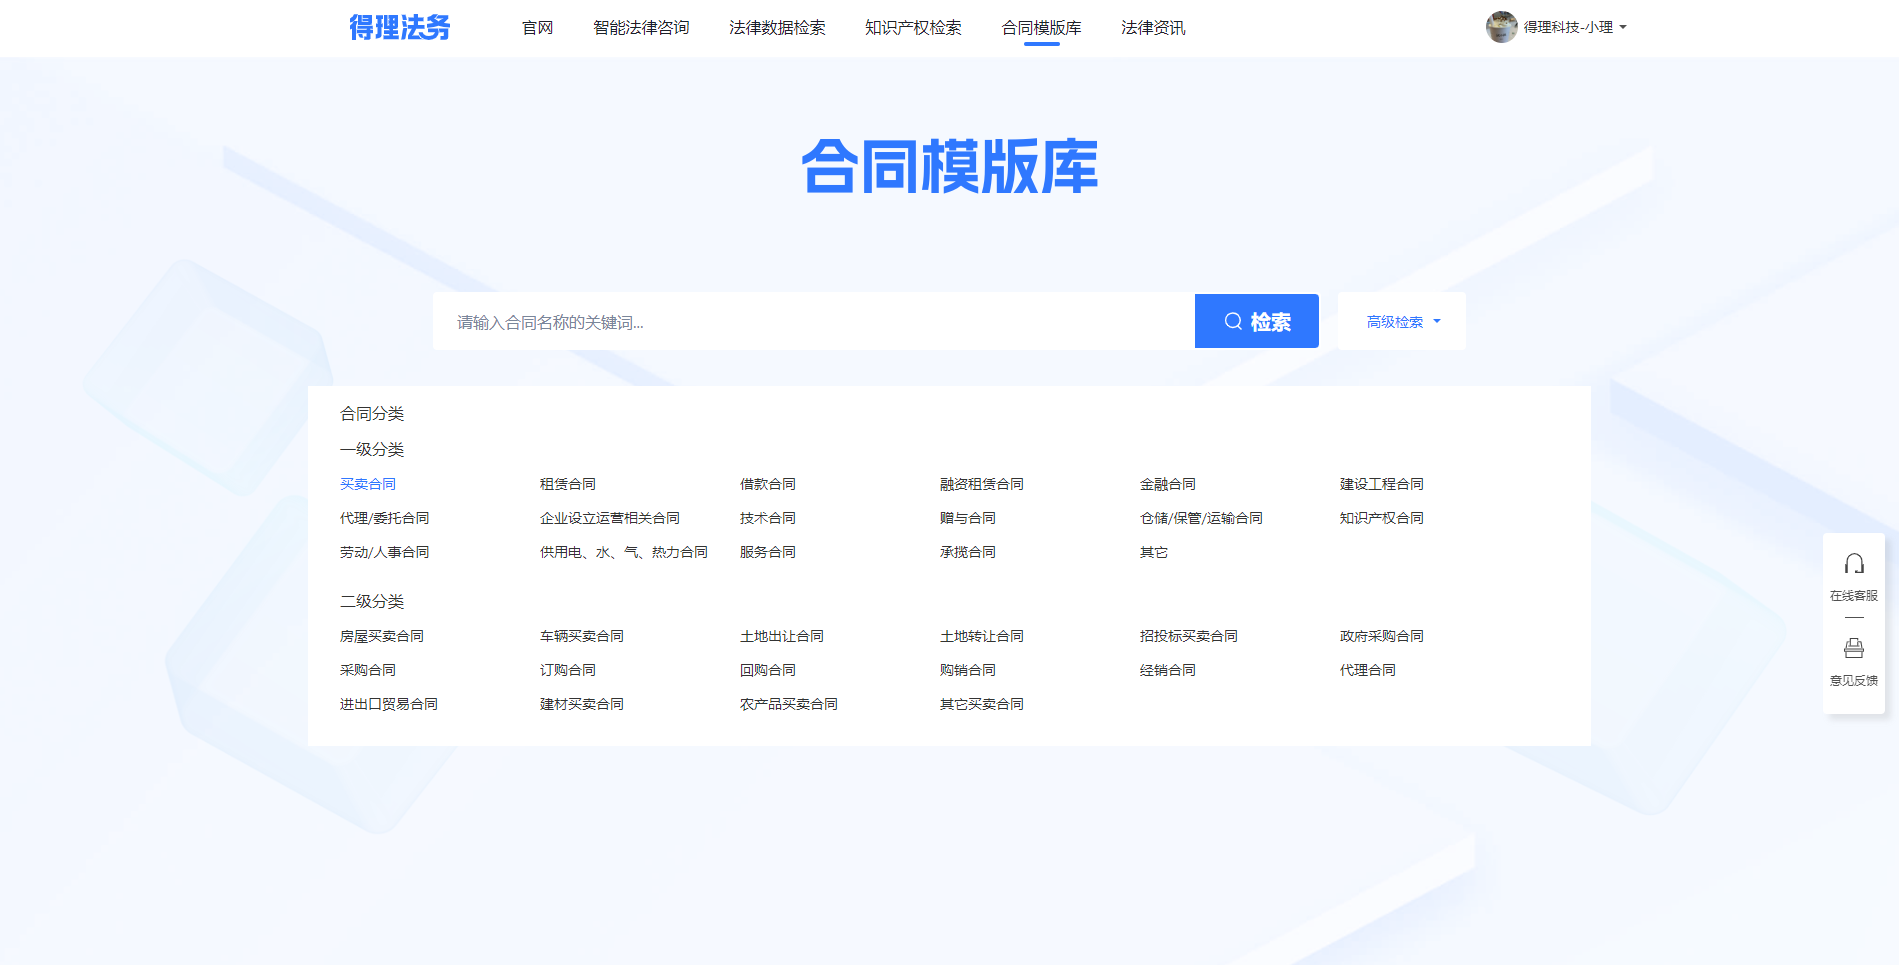Select 供用电、水、气、热力合同
Screen dimensions: 1899x965
(624, 552)
